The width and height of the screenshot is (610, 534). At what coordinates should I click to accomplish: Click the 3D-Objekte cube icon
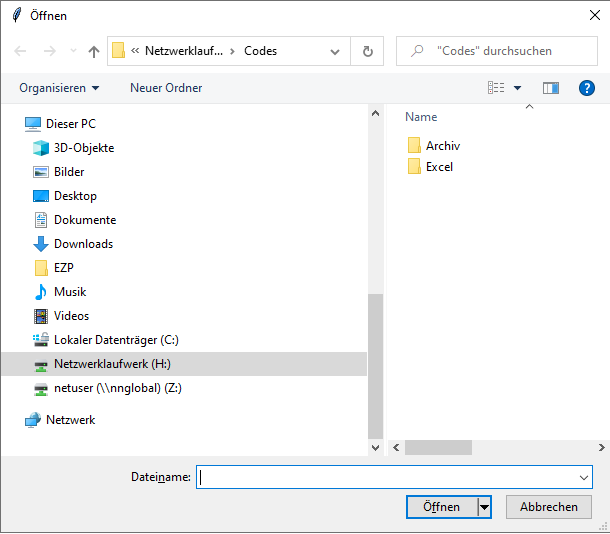coord(41,148)
